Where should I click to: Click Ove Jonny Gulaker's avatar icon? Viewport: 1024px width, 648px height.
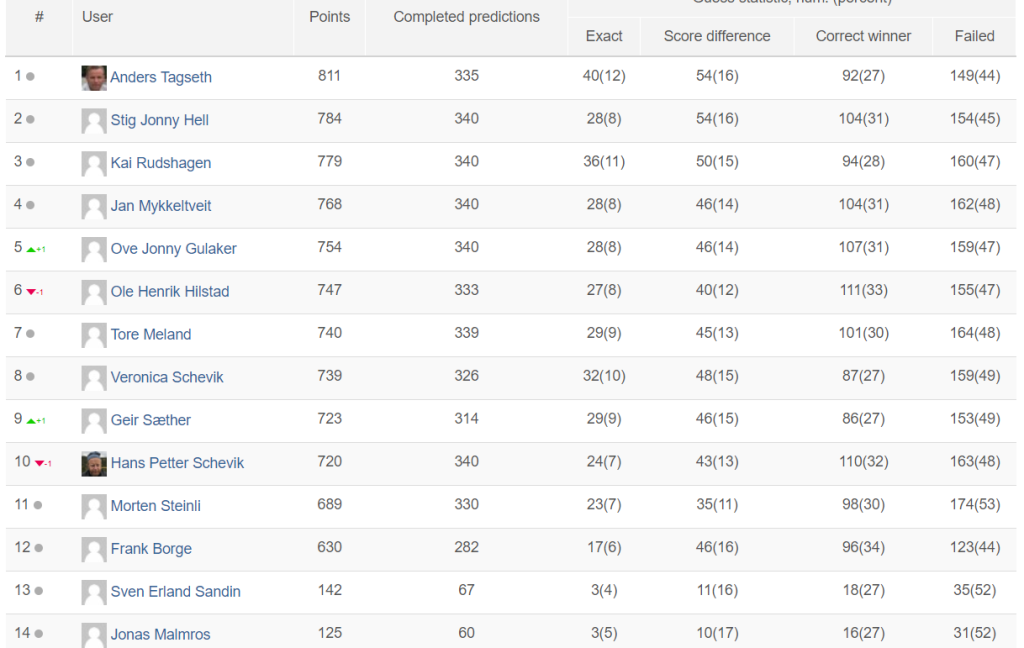(x=94, y=249)
